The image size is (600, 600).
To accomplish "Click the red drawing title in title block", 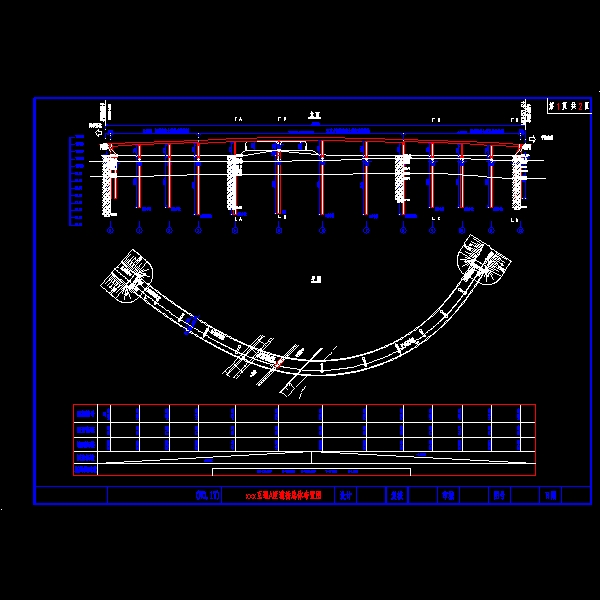I will (x=283, y=496).
